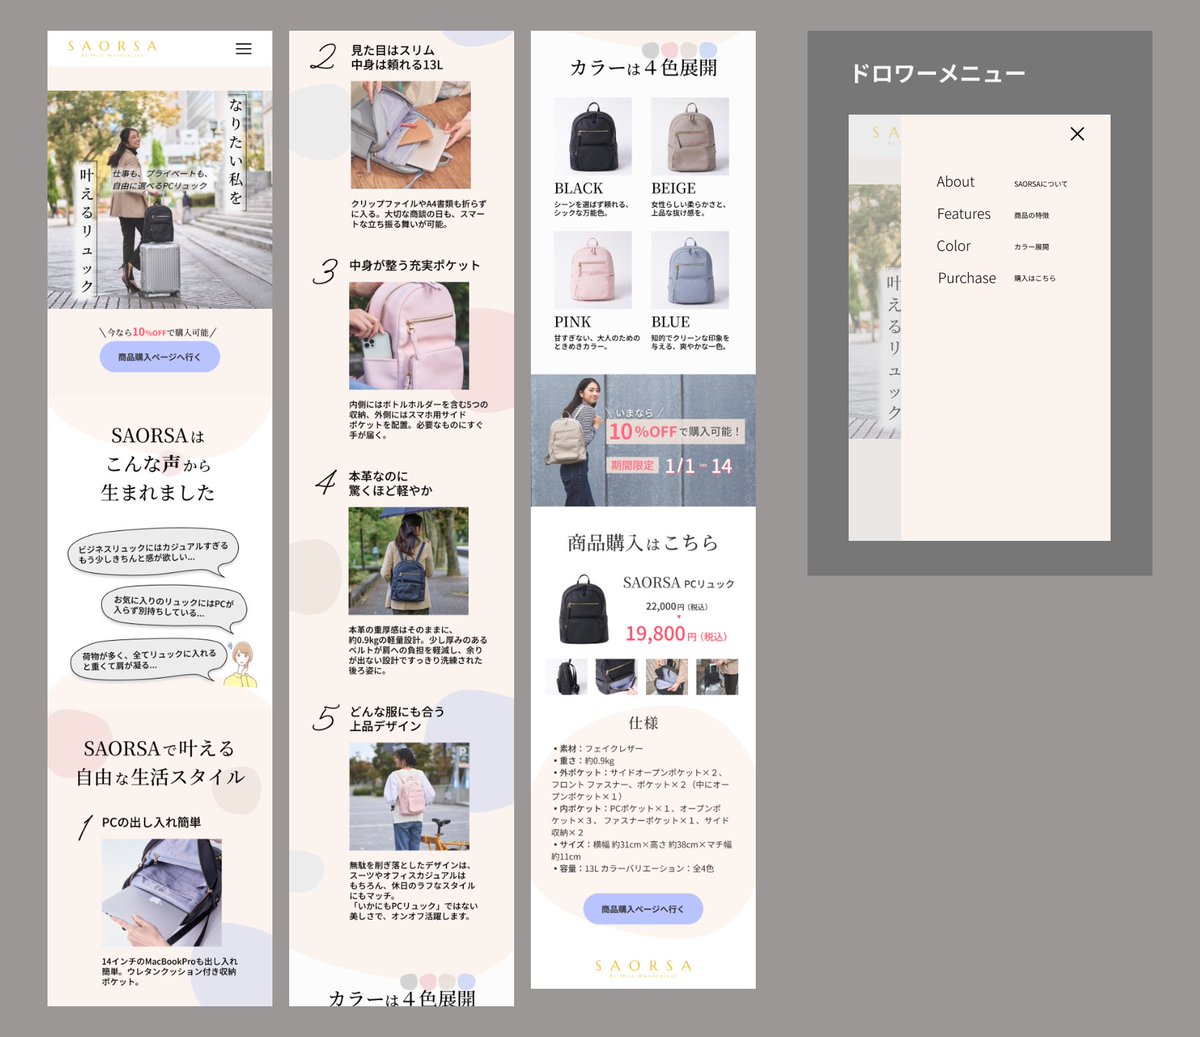Click the SAORSA logo in the top header
The image size is (1200, 1037).
(111, 46)
